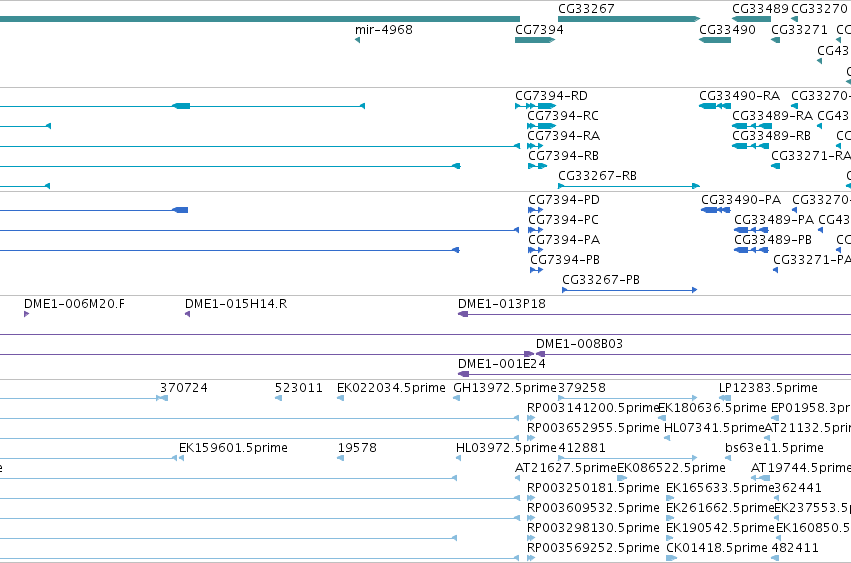Open EST GH13972.5prime
Screen dimensions: 851x563
click(x=505, y=388)
